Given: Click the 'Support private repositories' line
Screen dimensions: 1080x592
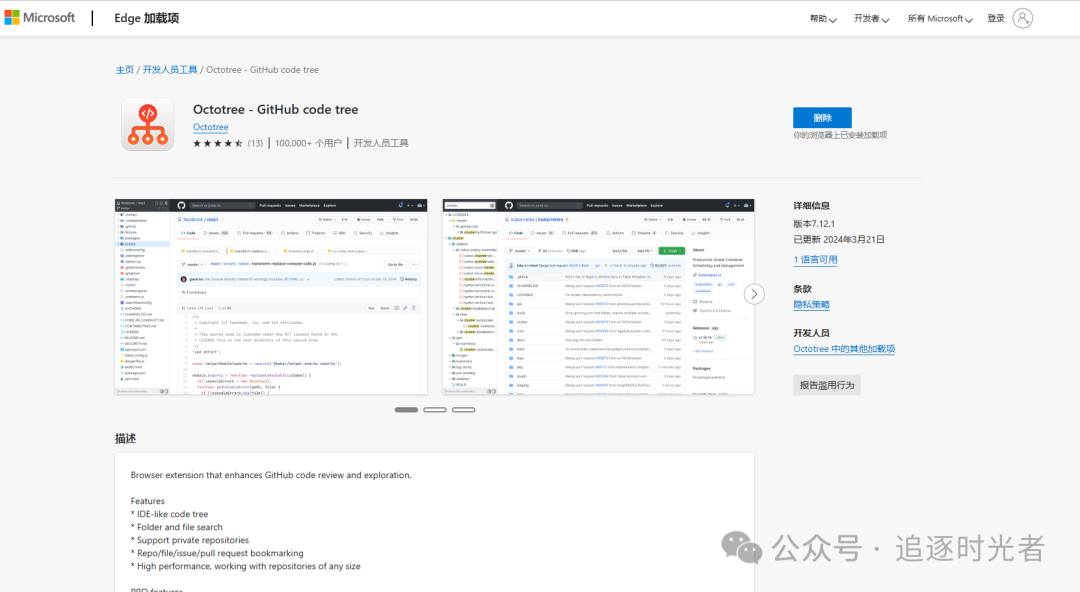Looking at the screenshot, I should click(190, 540).
